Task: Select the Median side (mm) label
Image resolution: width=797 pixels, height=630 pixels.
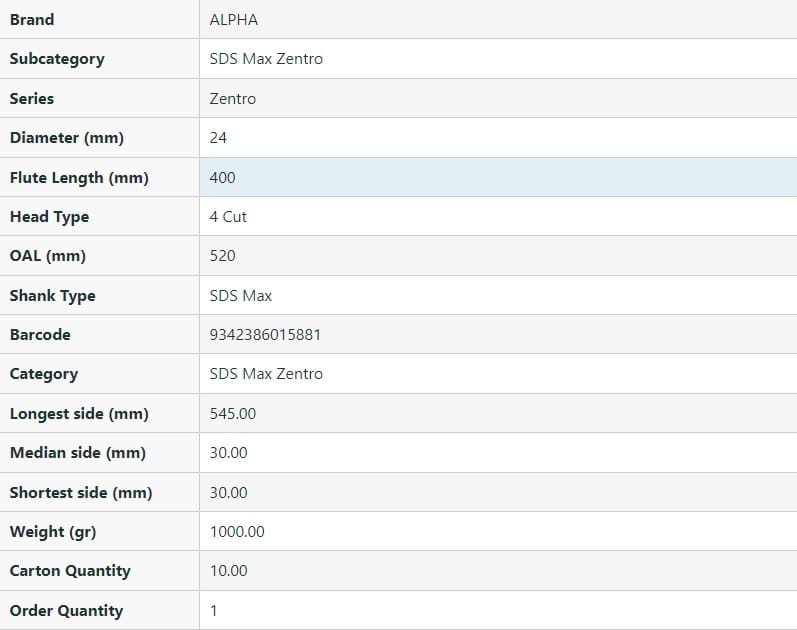Action: [x=78, y=453]
